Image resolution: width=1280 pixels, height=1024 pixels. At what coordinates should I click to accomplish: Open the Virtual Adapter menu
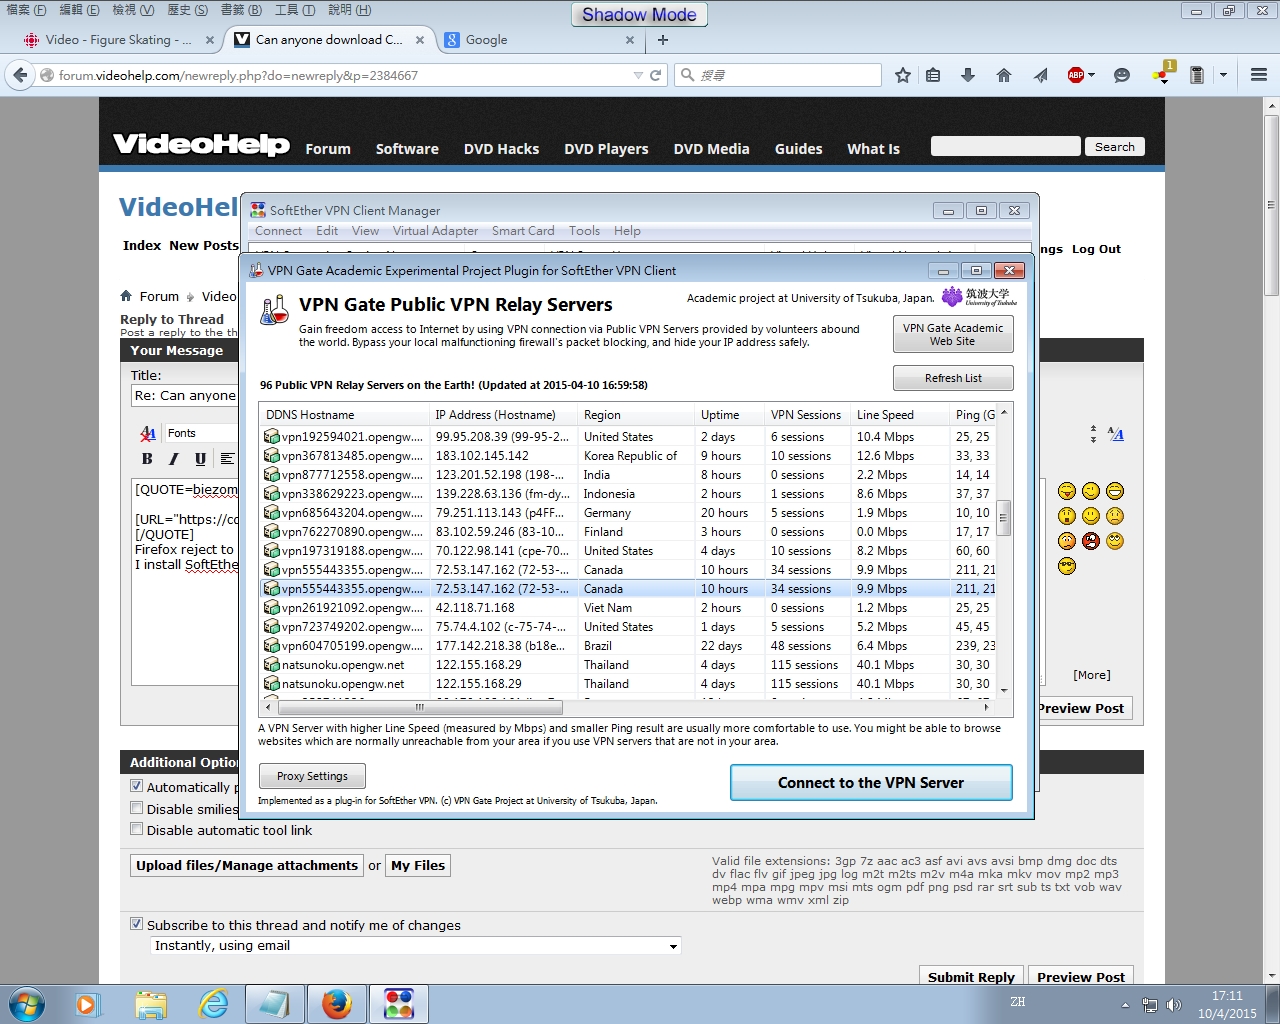tap(435, 231)
